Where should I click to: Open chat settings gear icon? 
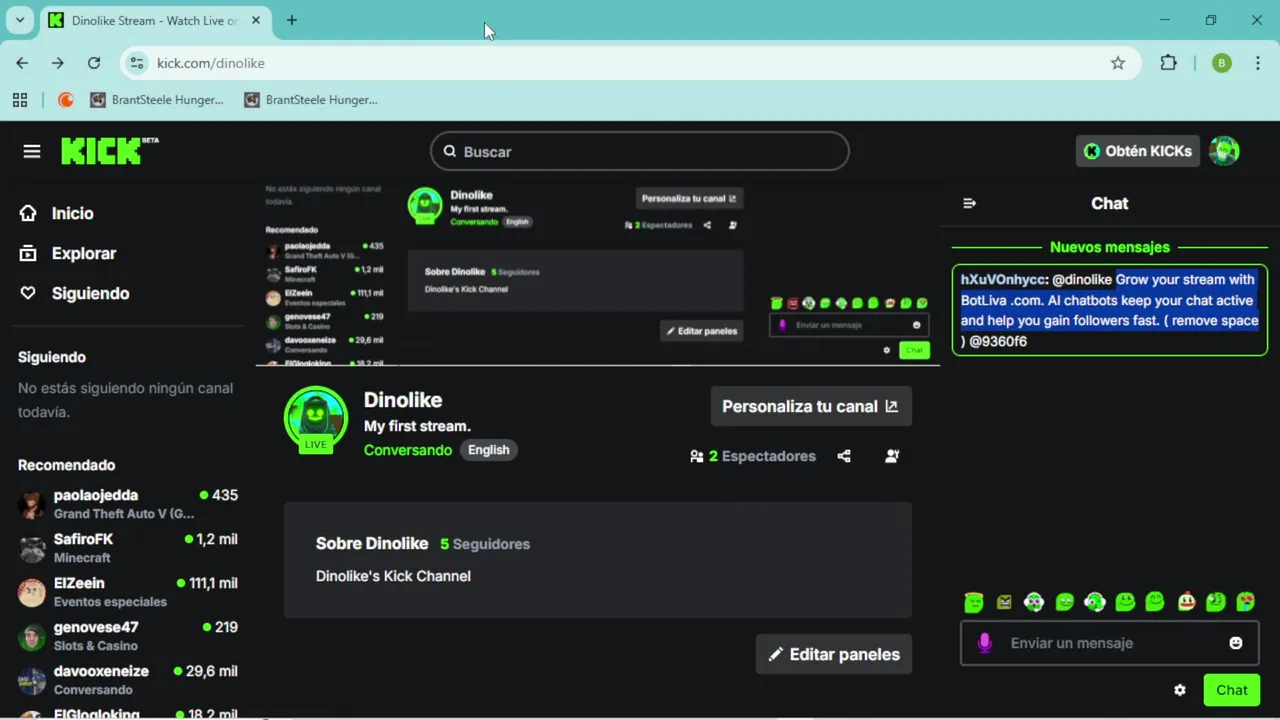[1180, 690]
